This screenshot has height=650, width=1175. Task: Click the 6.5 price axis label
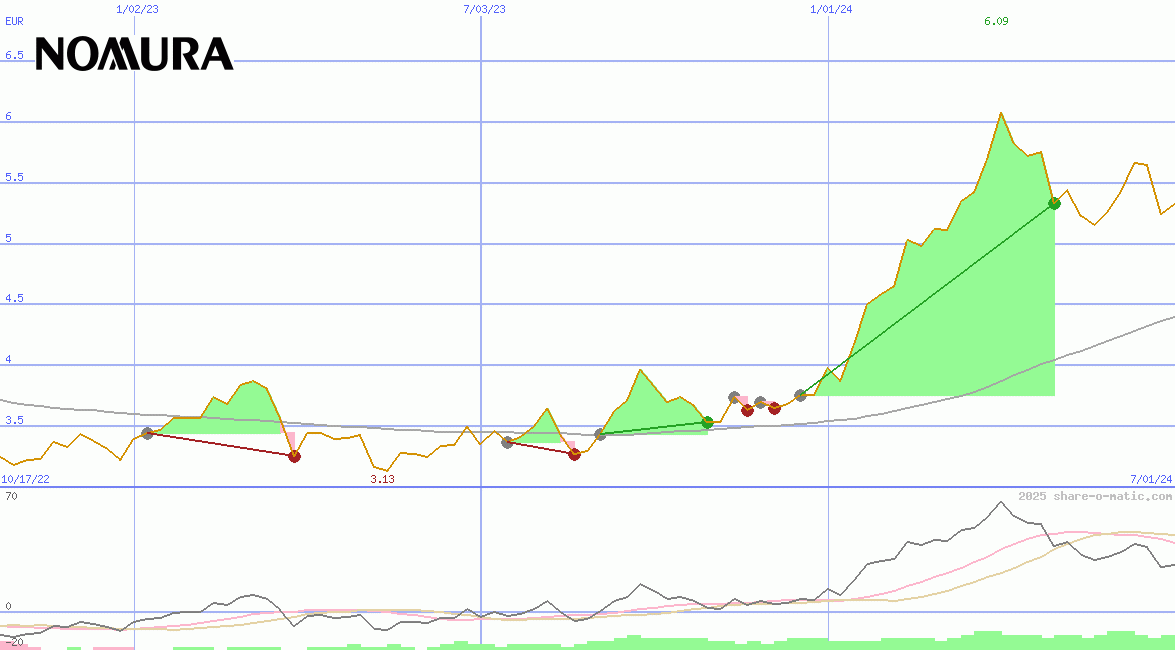(14, 56)
